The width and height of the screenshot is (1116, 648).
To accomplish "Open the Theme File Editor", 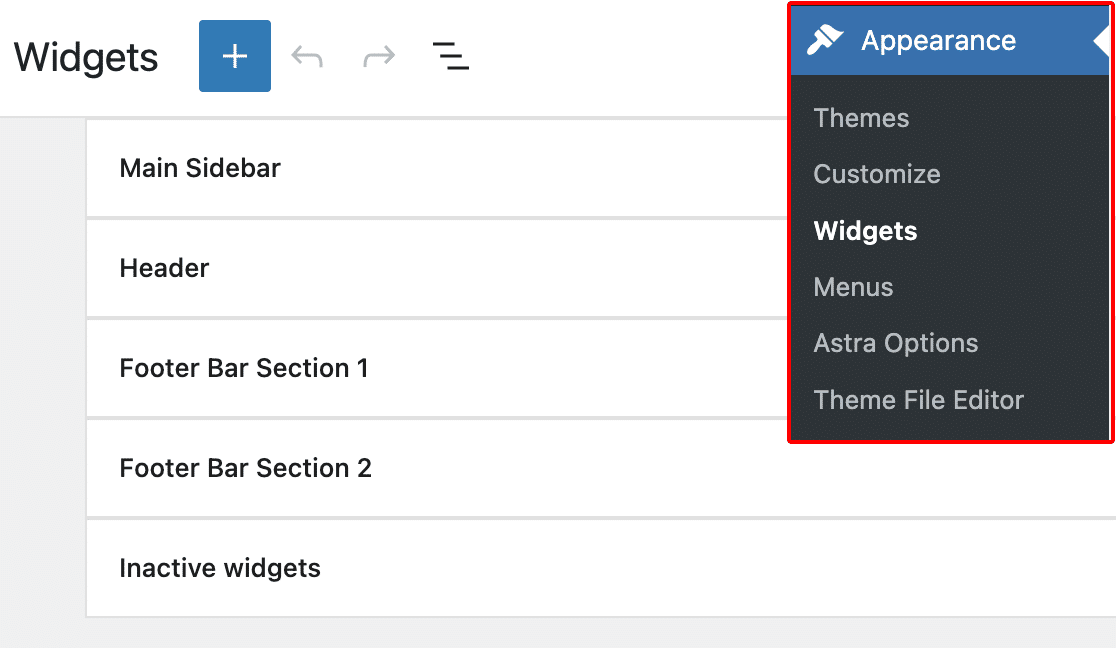I will tap(919, 399).
